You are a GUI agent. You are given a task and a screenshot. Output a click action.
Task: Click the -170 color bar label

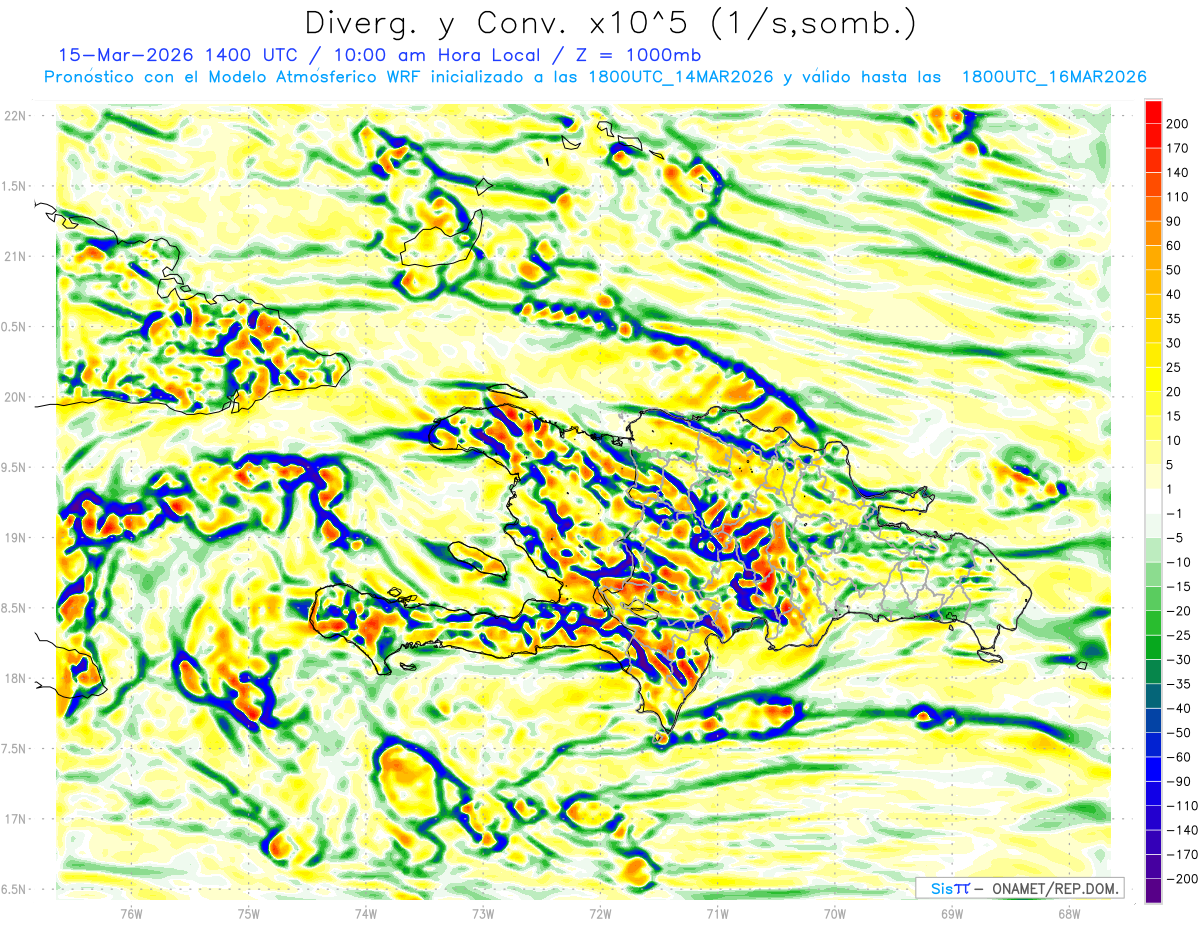1184,854
